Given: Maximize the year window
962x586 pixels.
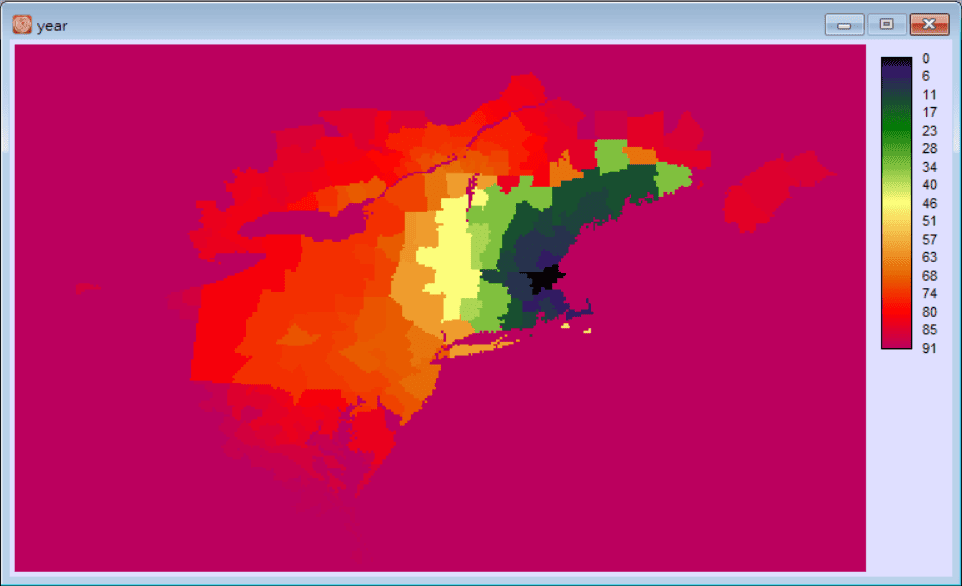Looking at the screenshot, I should pos(887,25).
